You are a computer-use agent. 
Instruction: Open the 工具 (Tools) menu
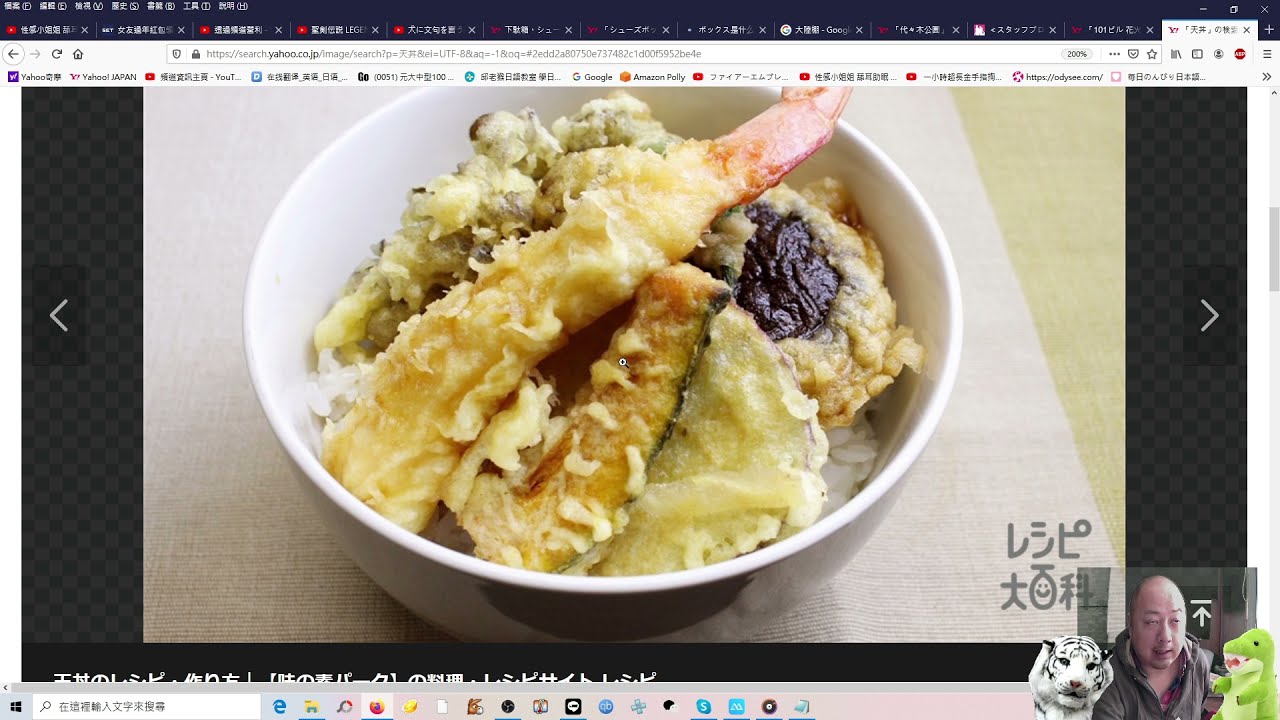tap(196, 6)
